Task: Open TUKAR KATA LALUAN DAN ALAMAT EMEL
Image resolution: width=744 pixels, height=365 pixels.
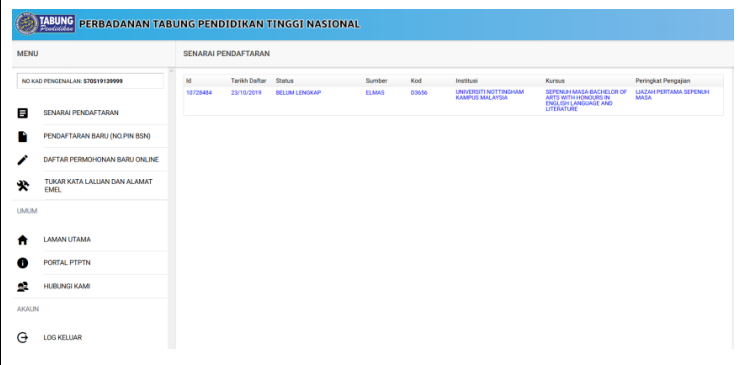Action: click(99, 186)
